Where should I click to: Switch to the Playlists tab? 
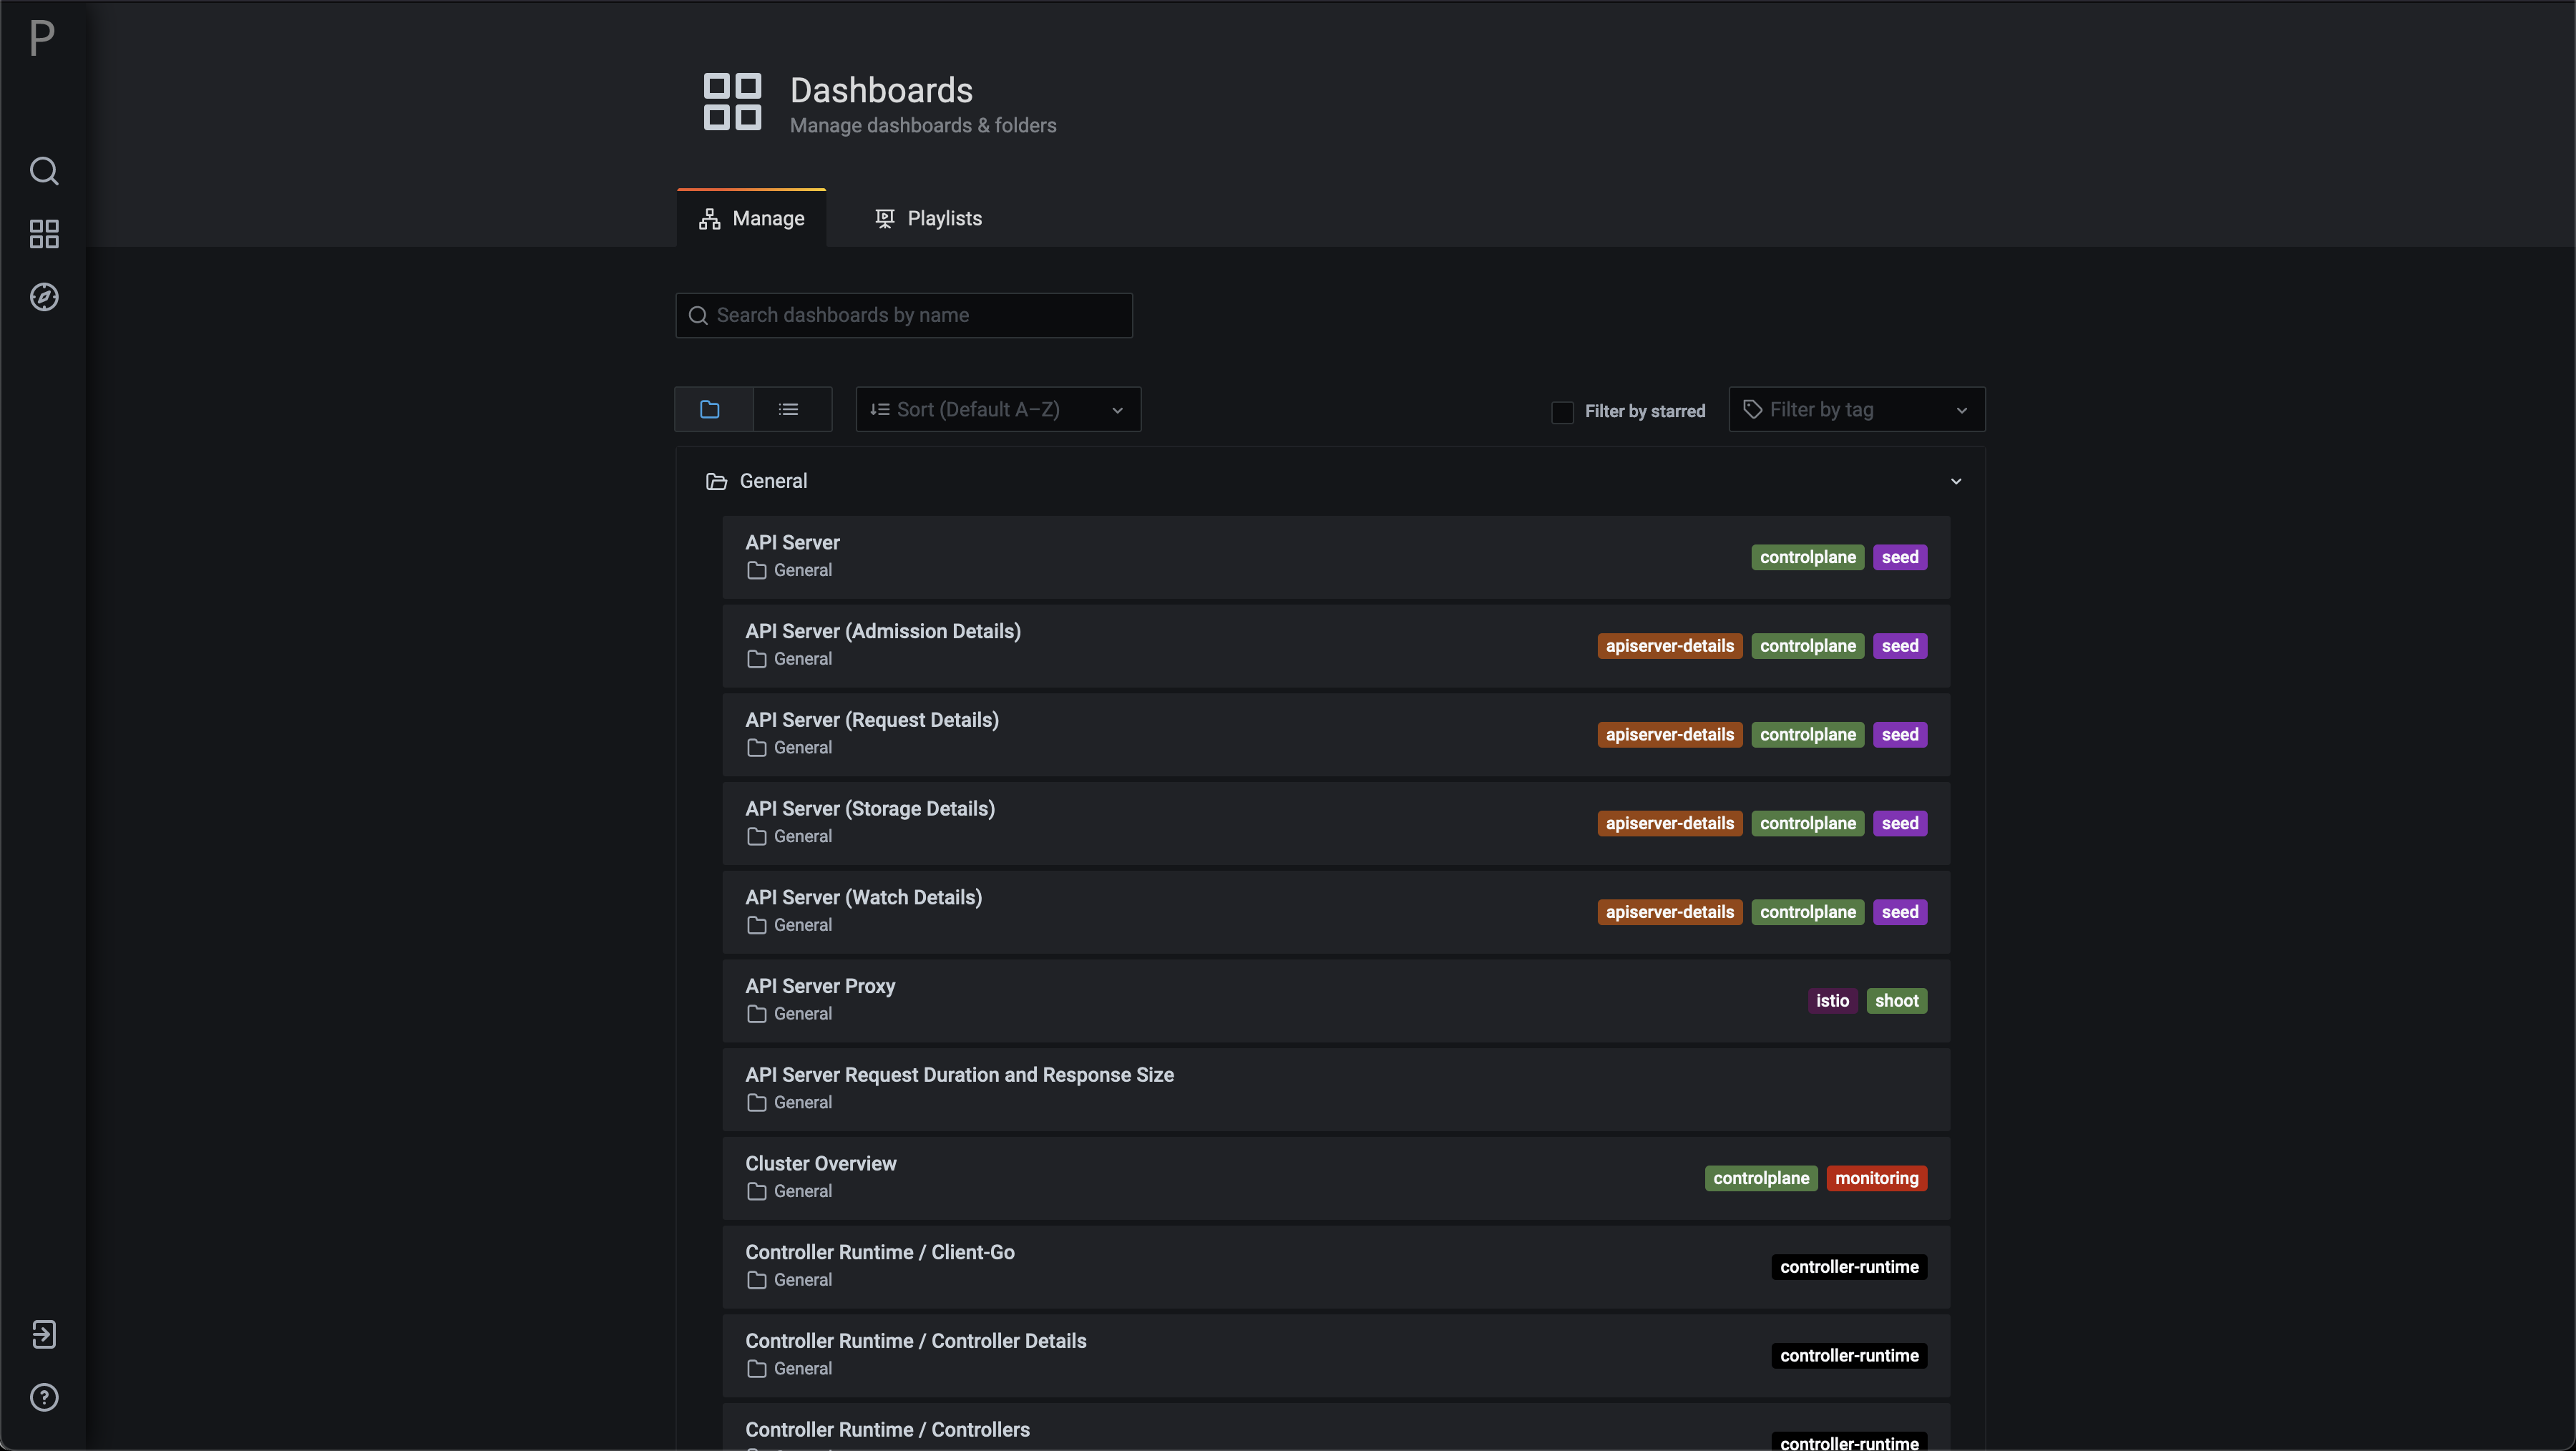click(928, 219)
